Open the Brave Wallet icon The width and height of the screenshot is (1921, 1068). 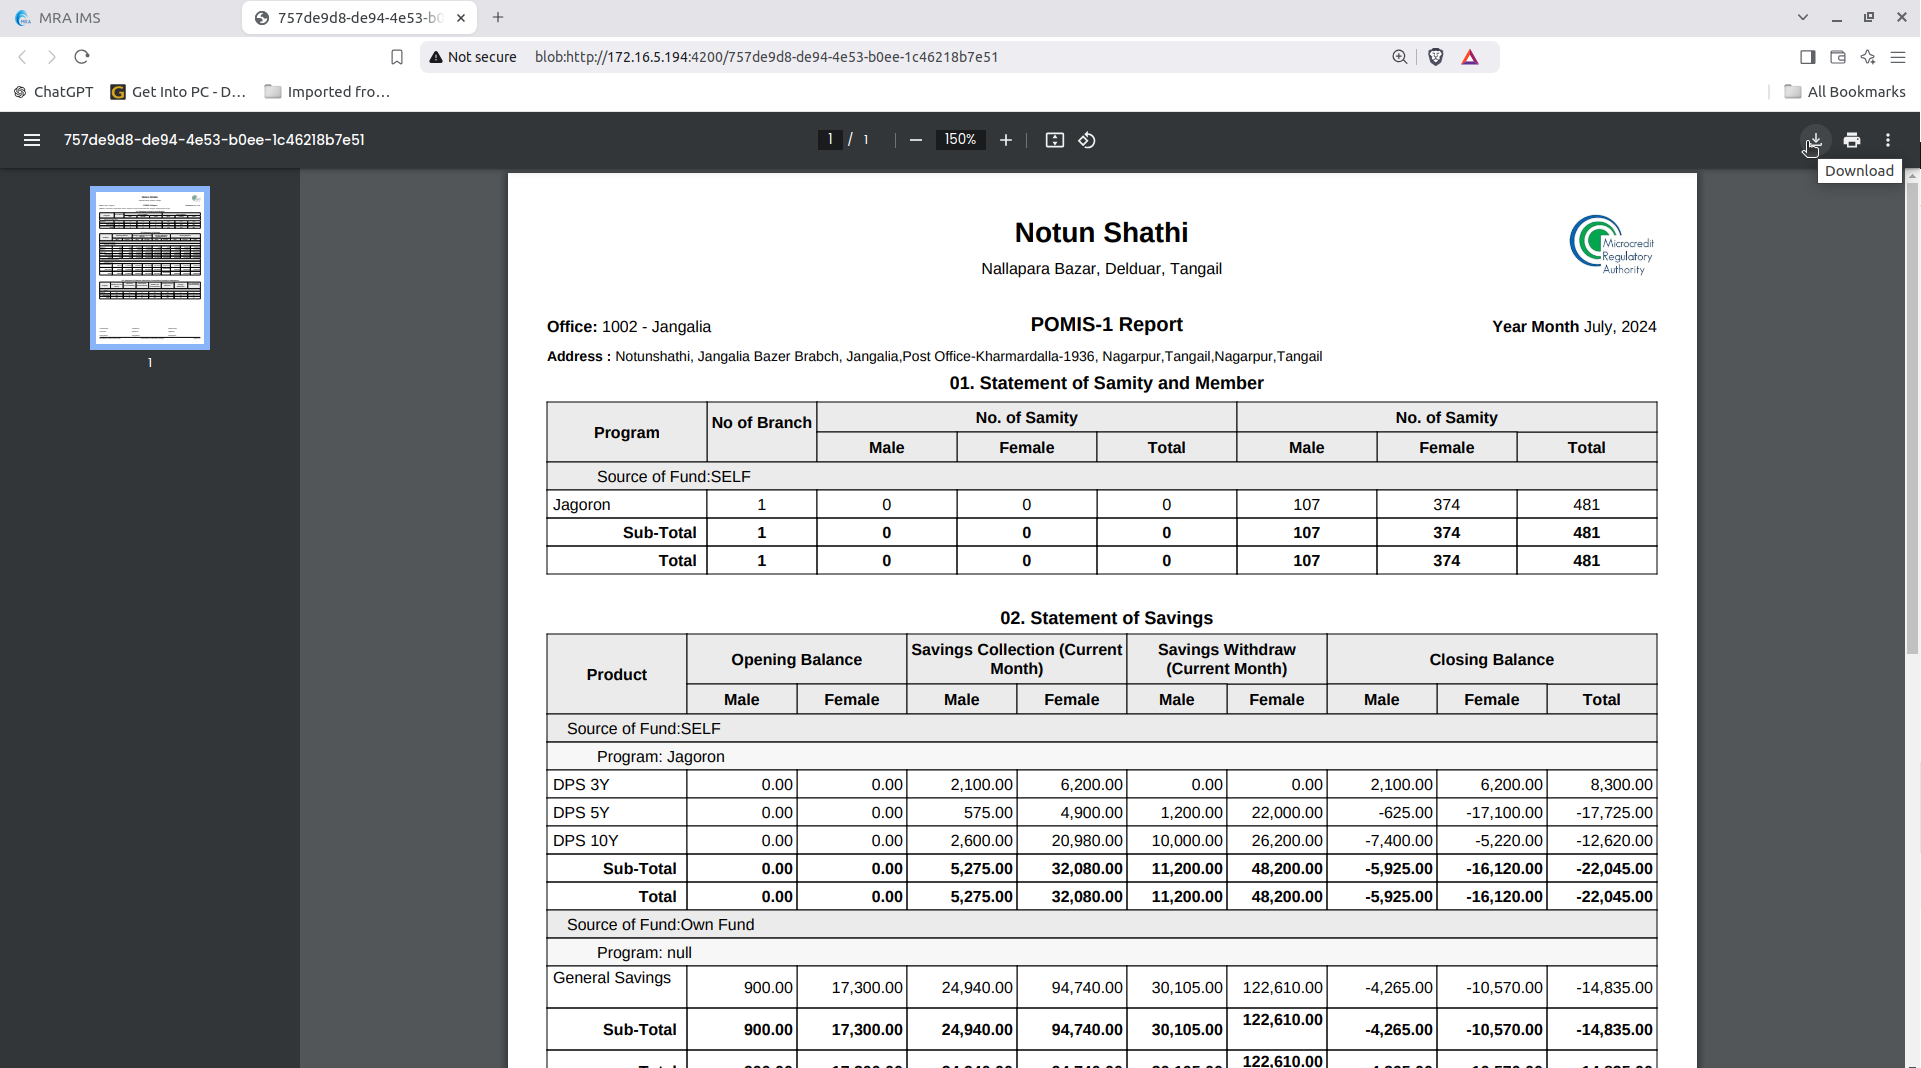[1838, 57]
